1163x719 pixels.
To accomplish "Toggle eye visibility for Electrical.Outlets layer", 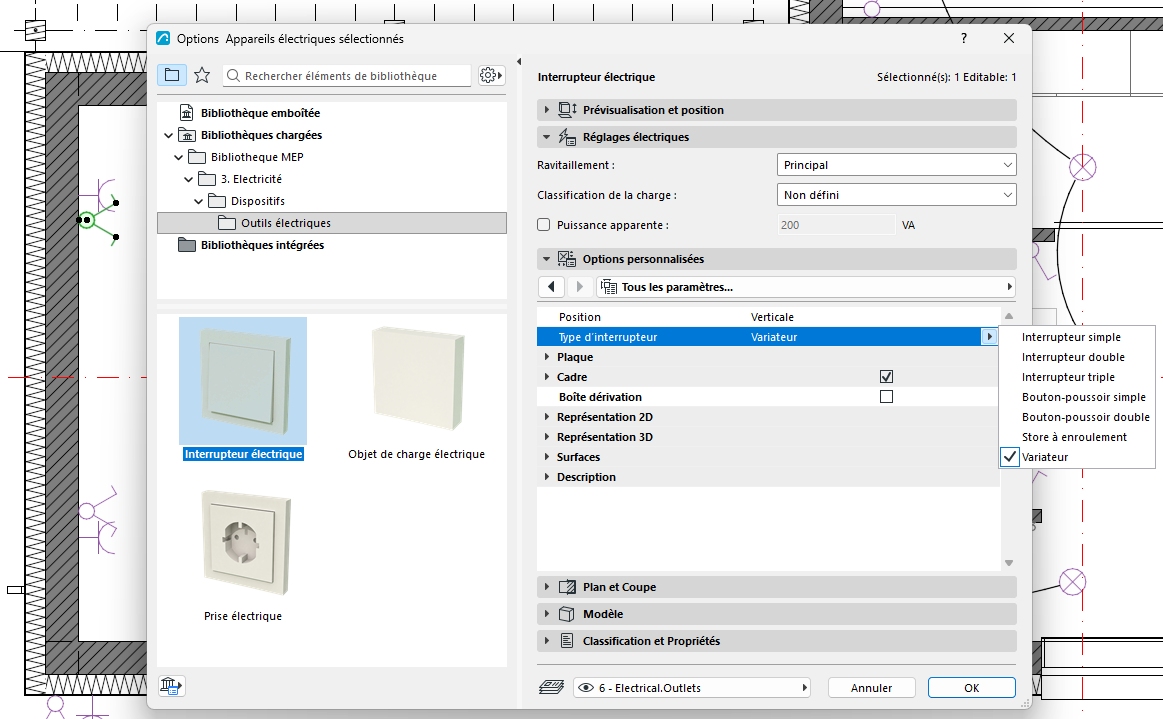I will coord(586,688).
